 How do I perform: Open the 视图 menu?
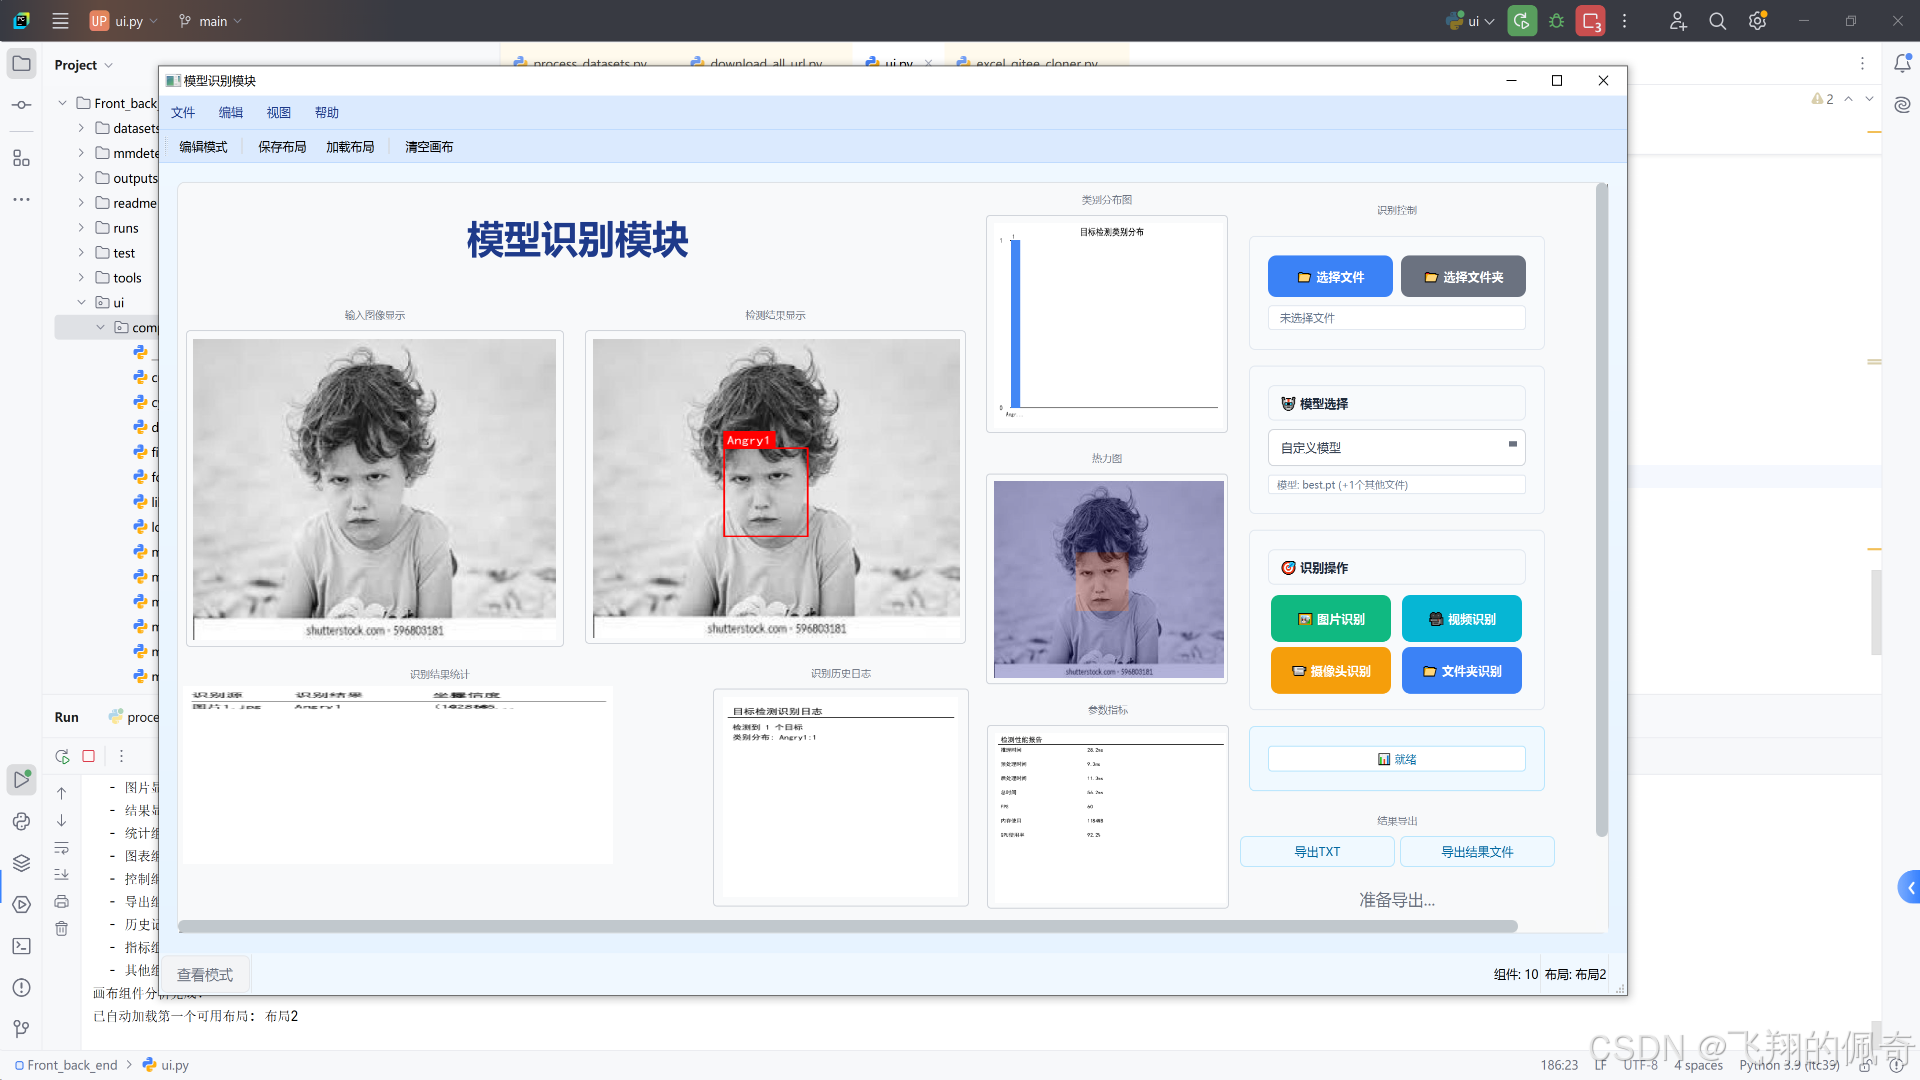pos(279,113)
